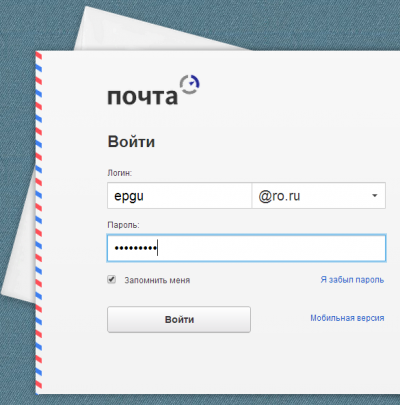400x405 pixels.
Task: Click the Пароль: field label
Action: [123, 225]
